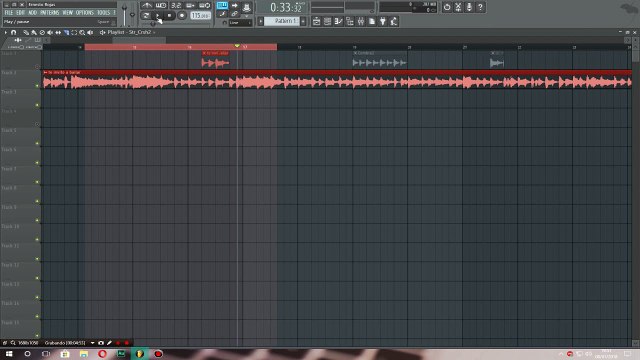Screen dimensions: 640x360
Task: Click the add pattern plus button
Action: (x=303, y=21)
